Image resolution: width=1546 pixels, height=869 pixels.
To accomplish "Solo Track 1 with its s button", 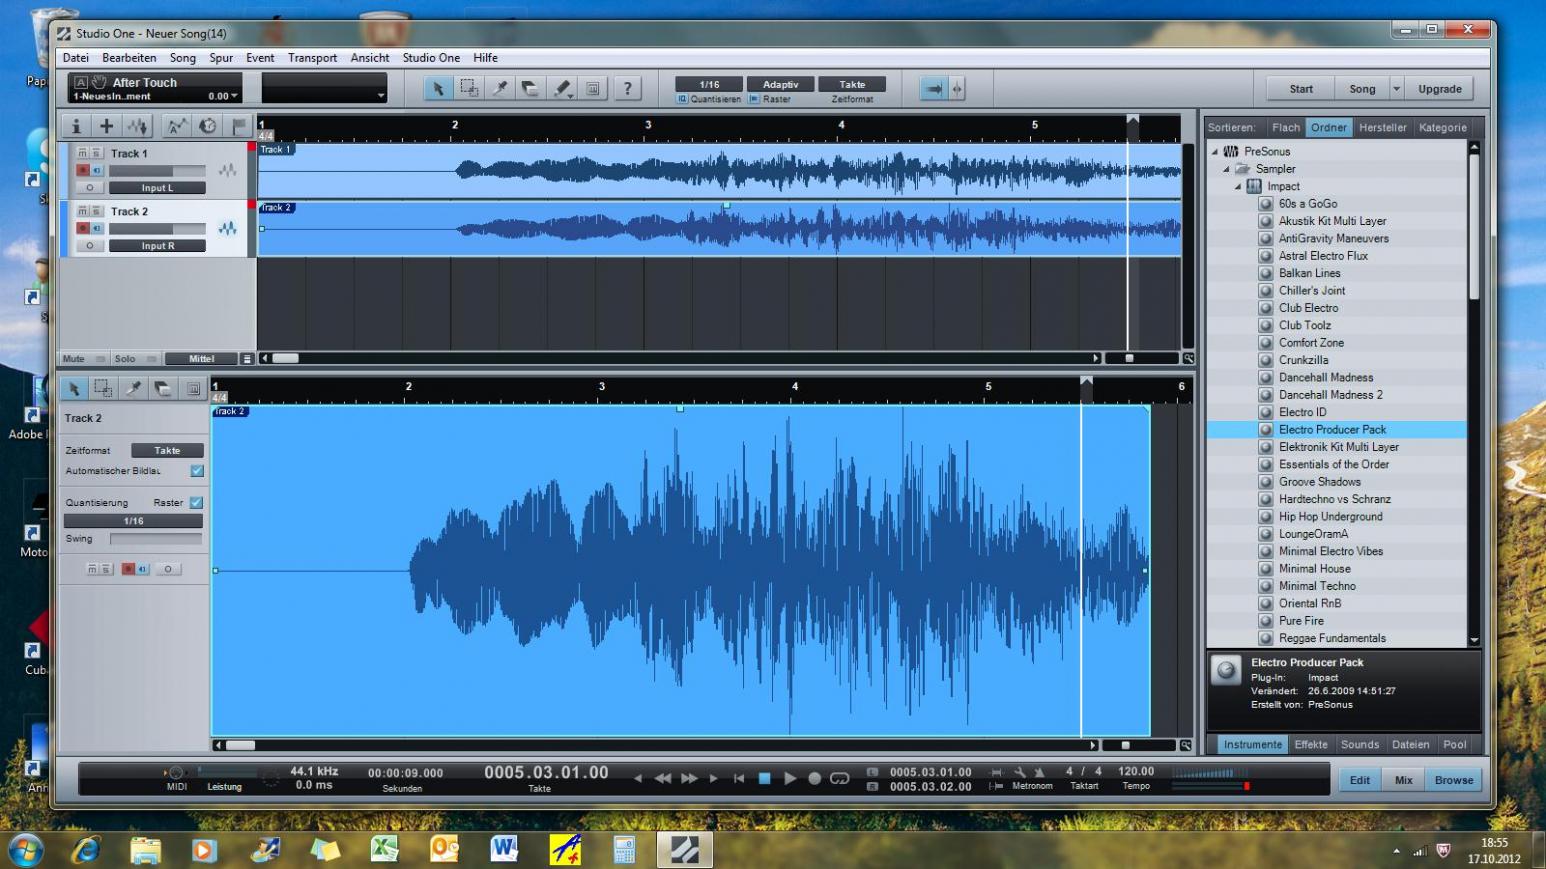I will (x=97, y=153).
